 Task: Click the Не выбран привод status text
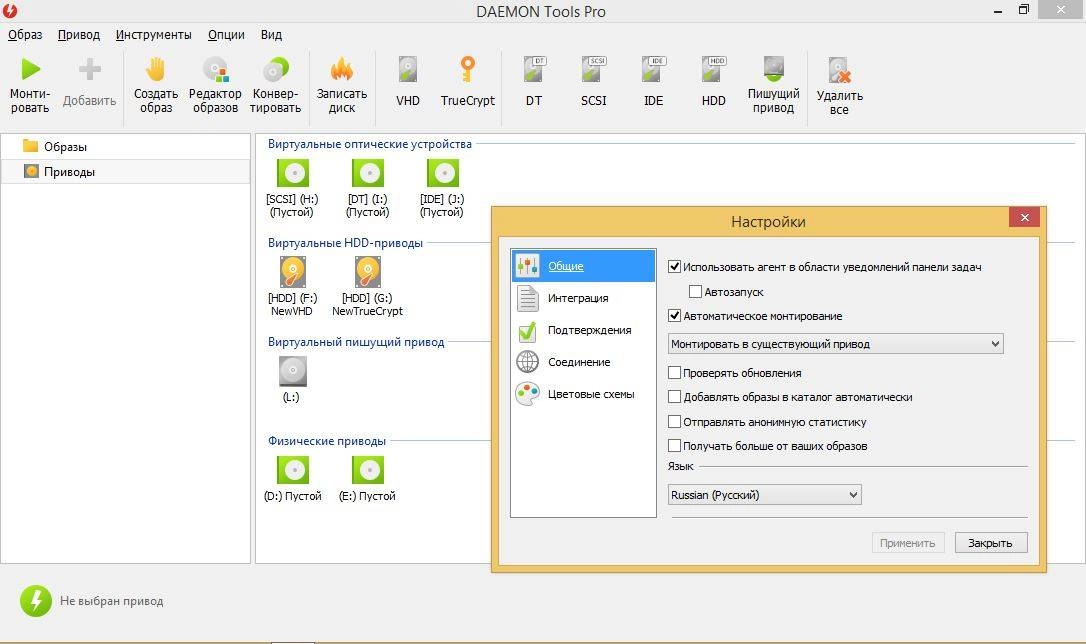click(112, 601)
